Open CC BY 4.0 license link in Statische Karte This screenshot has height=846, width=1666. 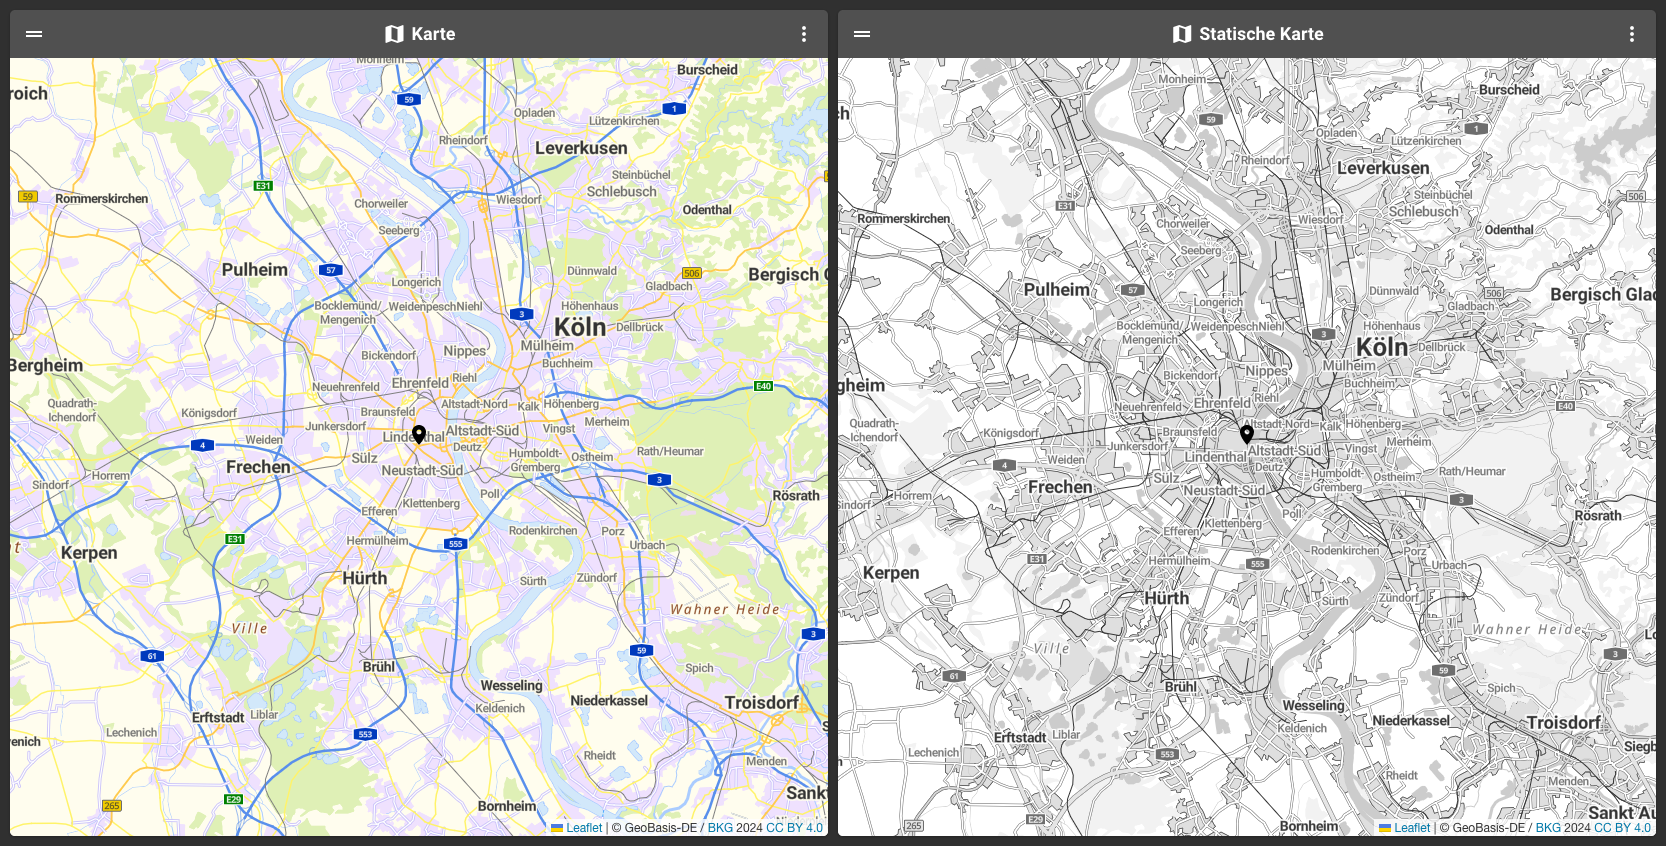[x=1622, y=828]
